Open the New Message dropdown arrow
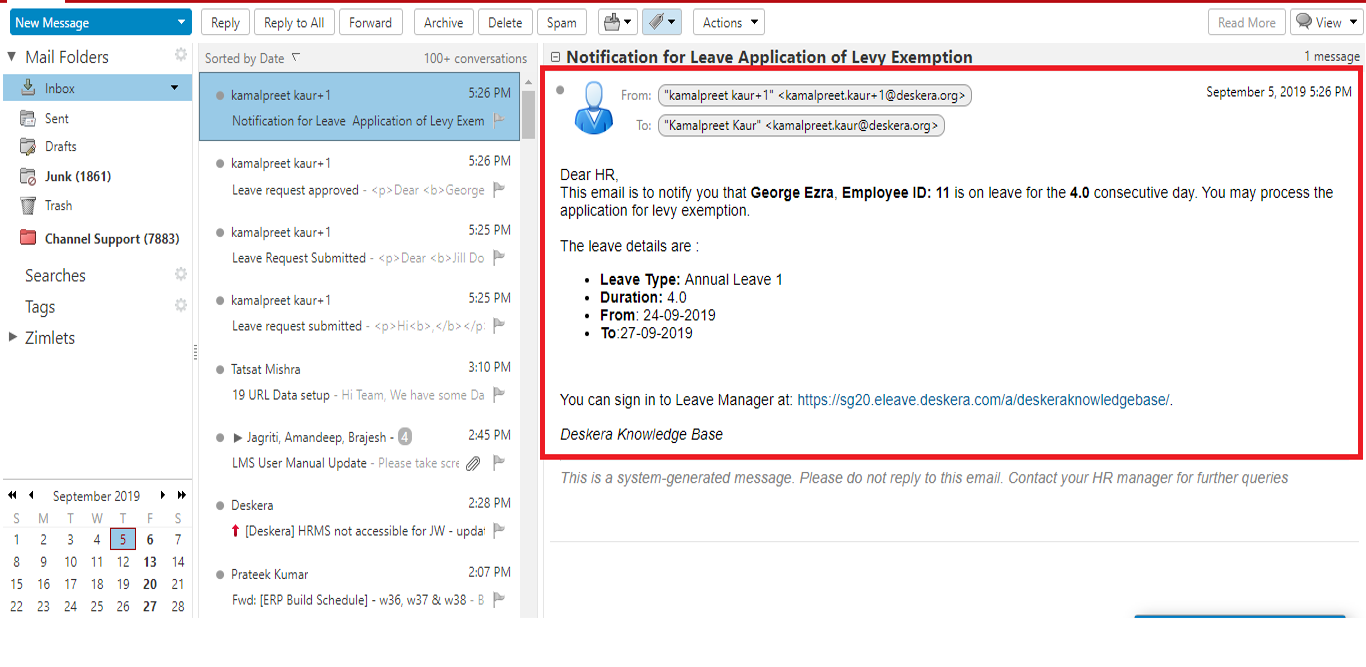Viewport: 1366px width, 667px height. coord(181,22)
